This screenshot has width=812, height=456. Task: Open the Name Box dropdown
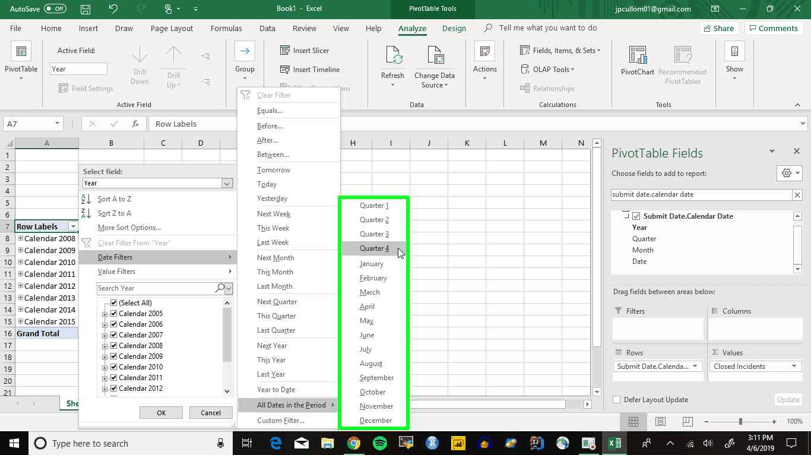tap(57, 124)
